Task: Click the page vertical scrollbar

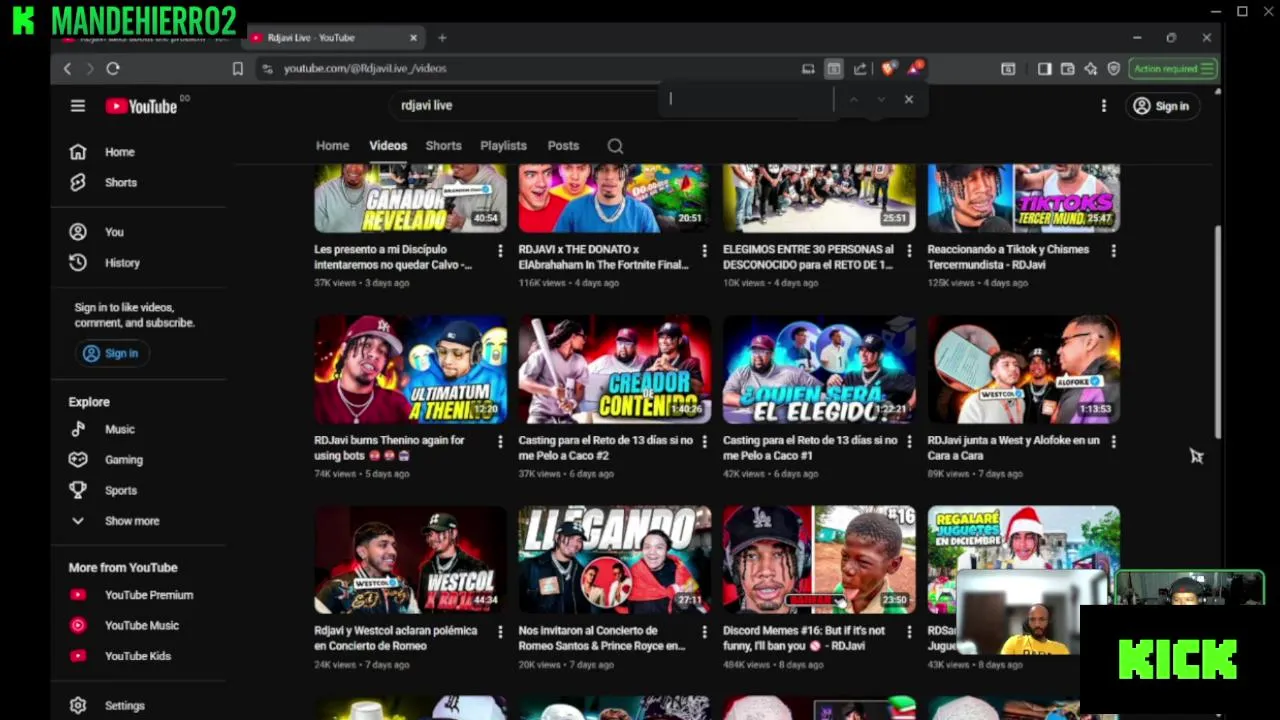Action: [x=1217, y=332]
